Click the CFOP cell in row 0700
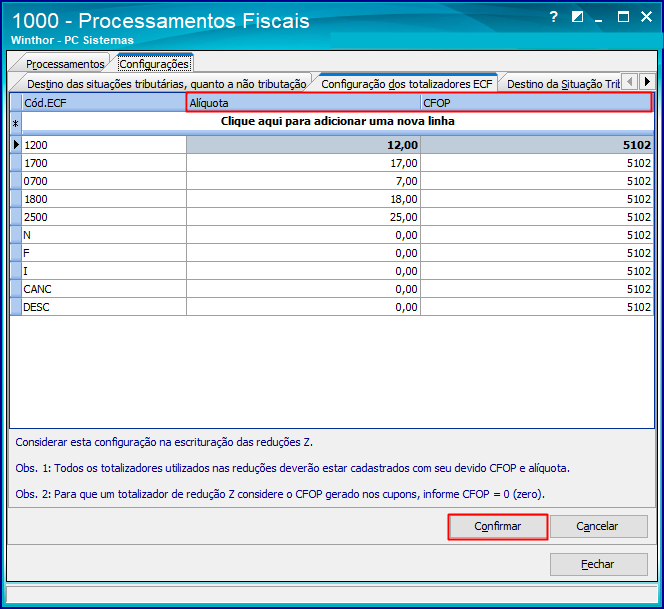664x609 pixels. click(537, 181)
